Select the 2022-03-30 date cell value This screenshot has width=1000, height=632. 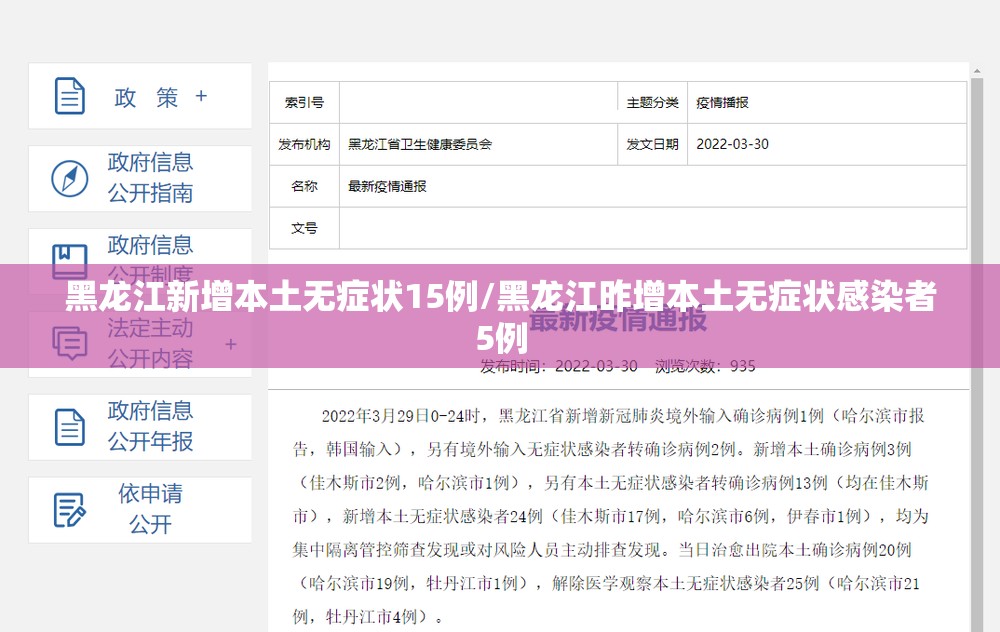[x=732, y=144]
